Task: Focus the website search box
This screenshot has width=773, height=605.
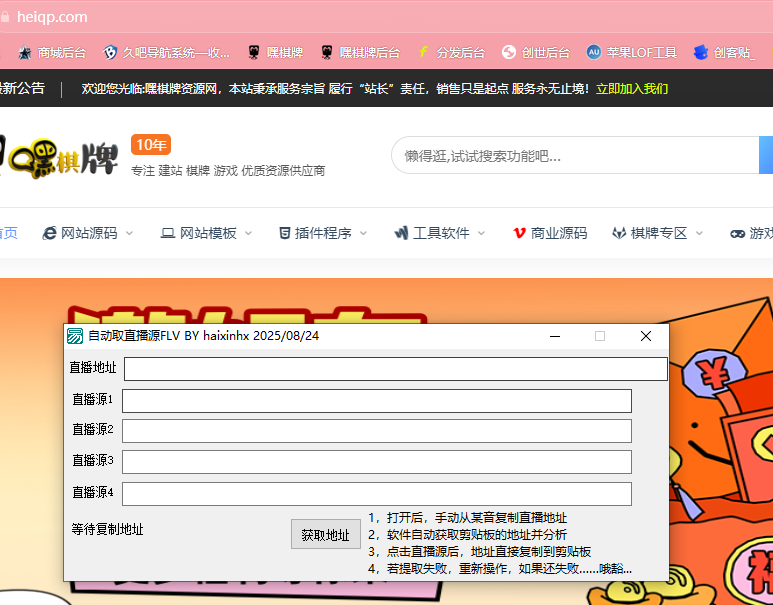Action: click(x=570, y=156)
